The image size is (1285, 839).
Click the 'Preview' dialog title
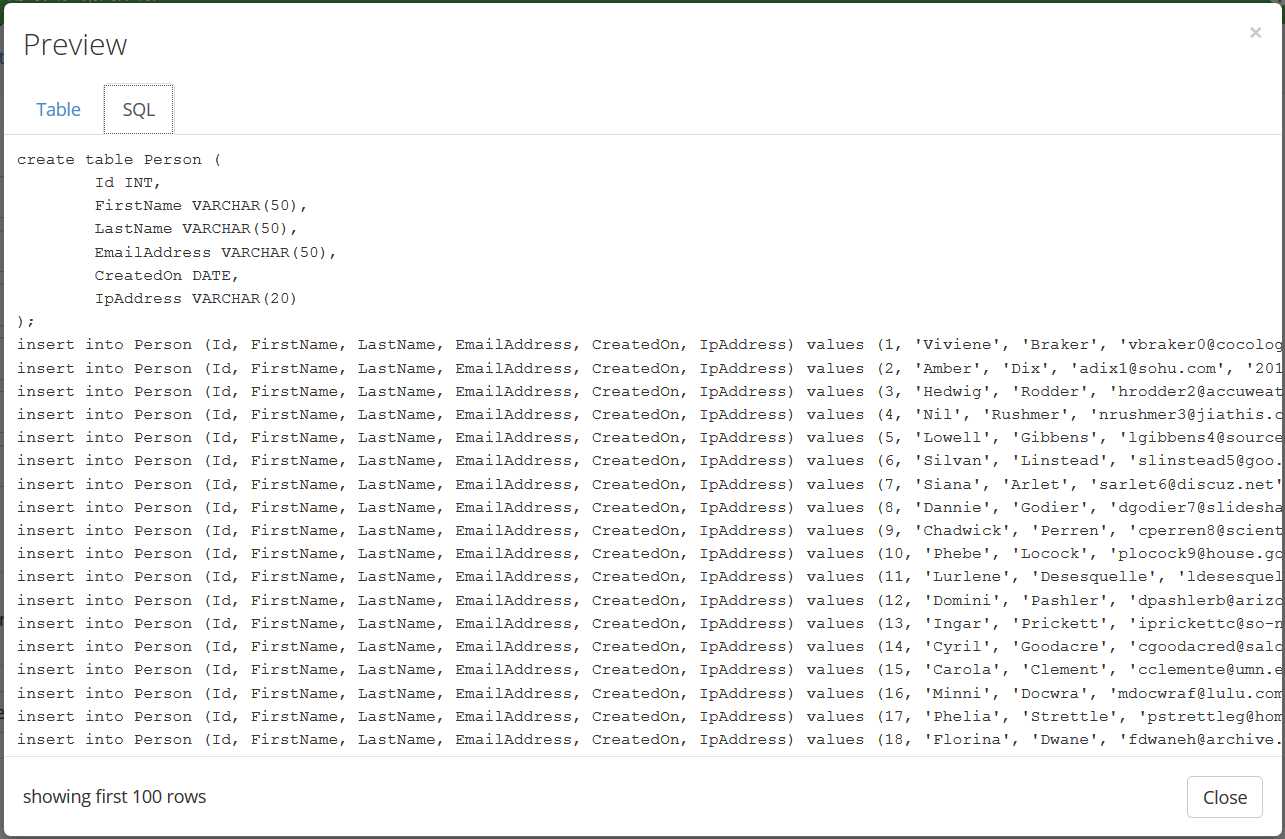click(x=75, y=45)
